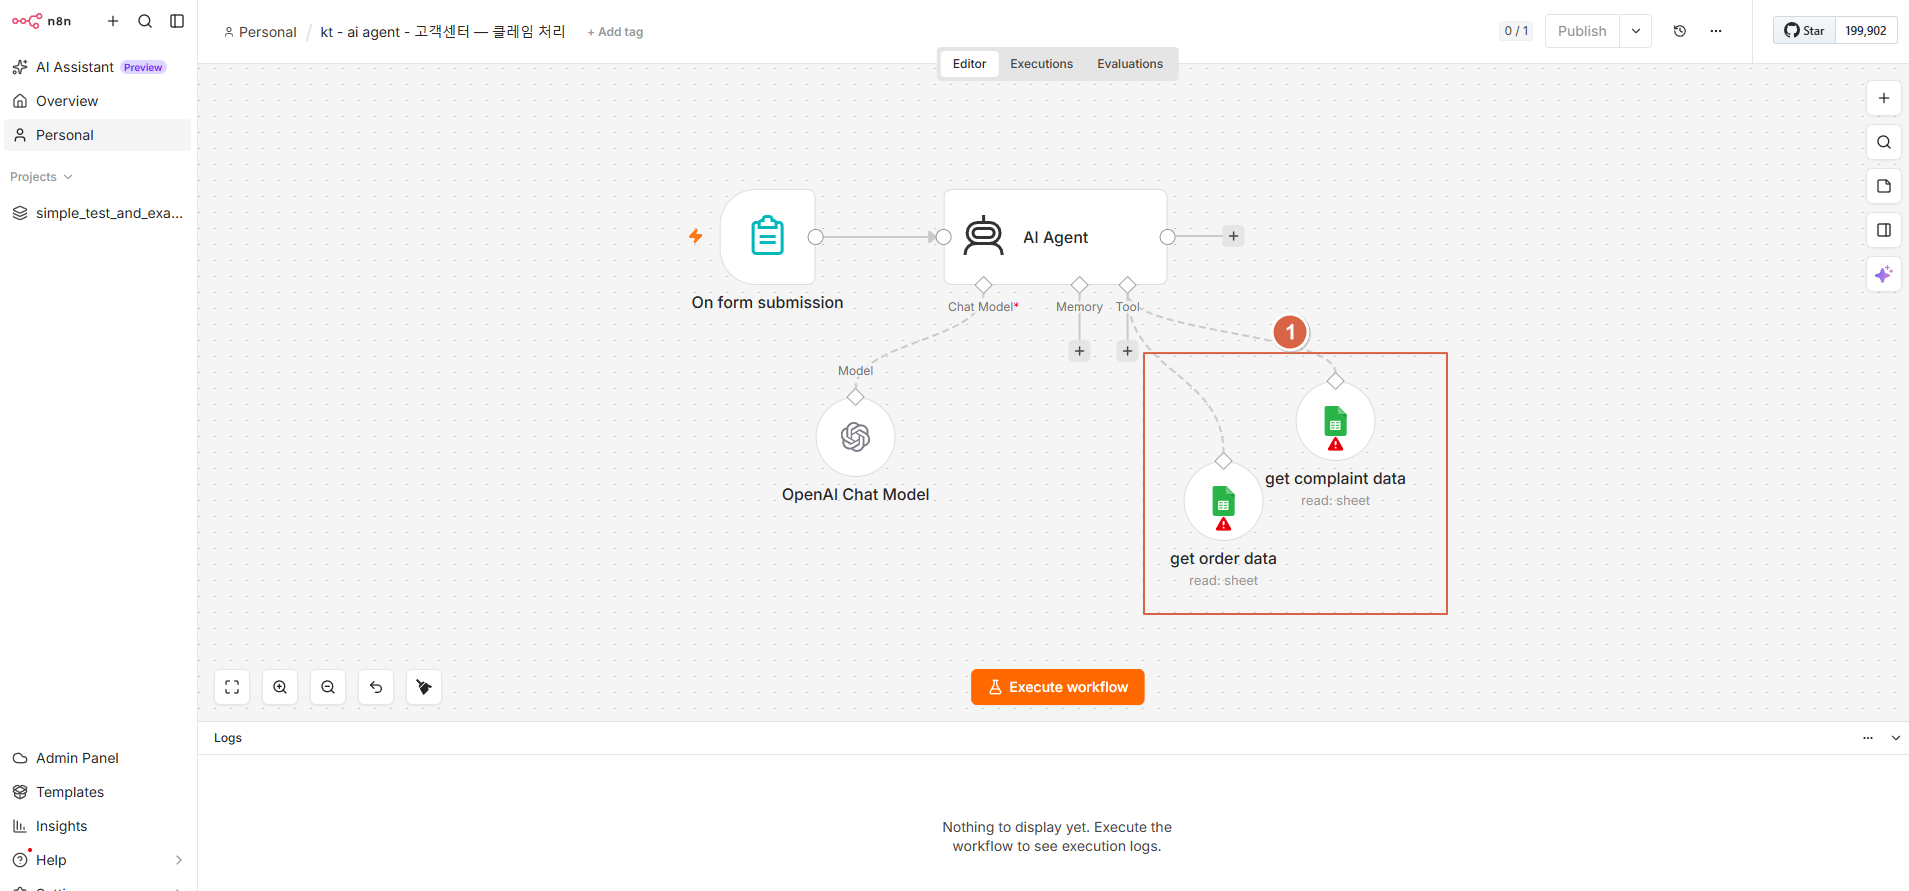Open Admin Panel
This screenshot has height=891, width=1909.
point(97,758)
